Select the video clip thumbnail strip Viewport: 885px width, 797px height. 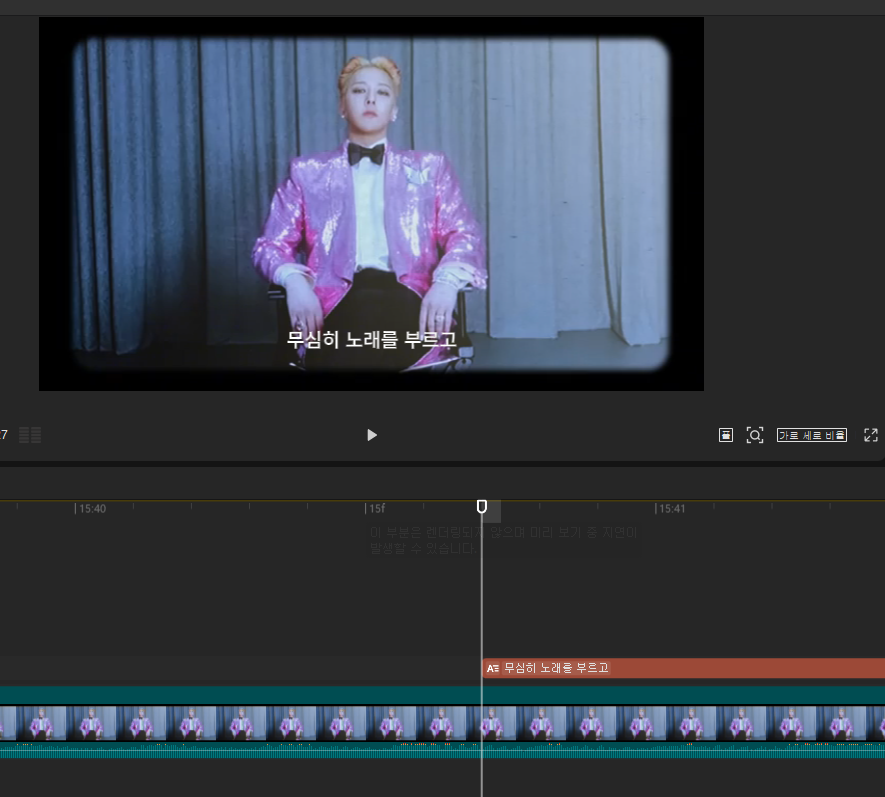tap(442, 723)
